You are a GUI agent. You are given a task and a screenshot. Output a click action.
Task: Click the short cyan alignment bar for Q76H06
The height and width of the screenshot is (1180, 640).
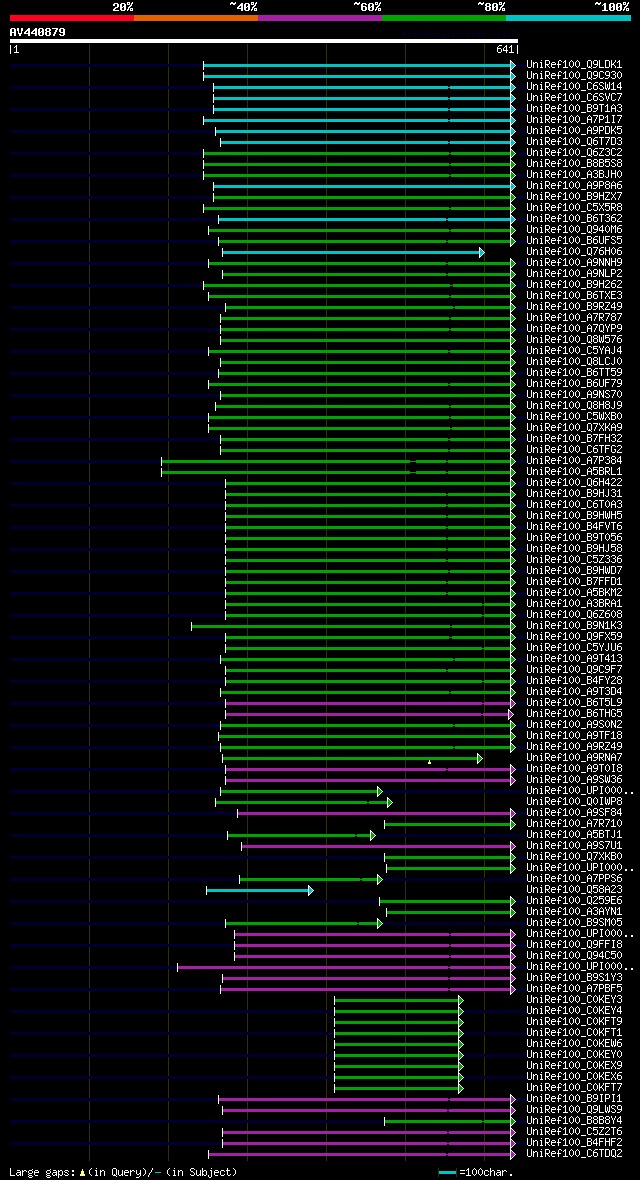click(353, 252)
